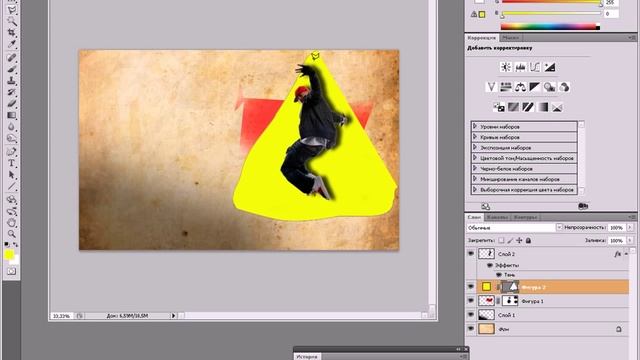This screenshot has width=640, height=360.
Task: Switch to the Контуры tab
Action: tap(525, 217)
